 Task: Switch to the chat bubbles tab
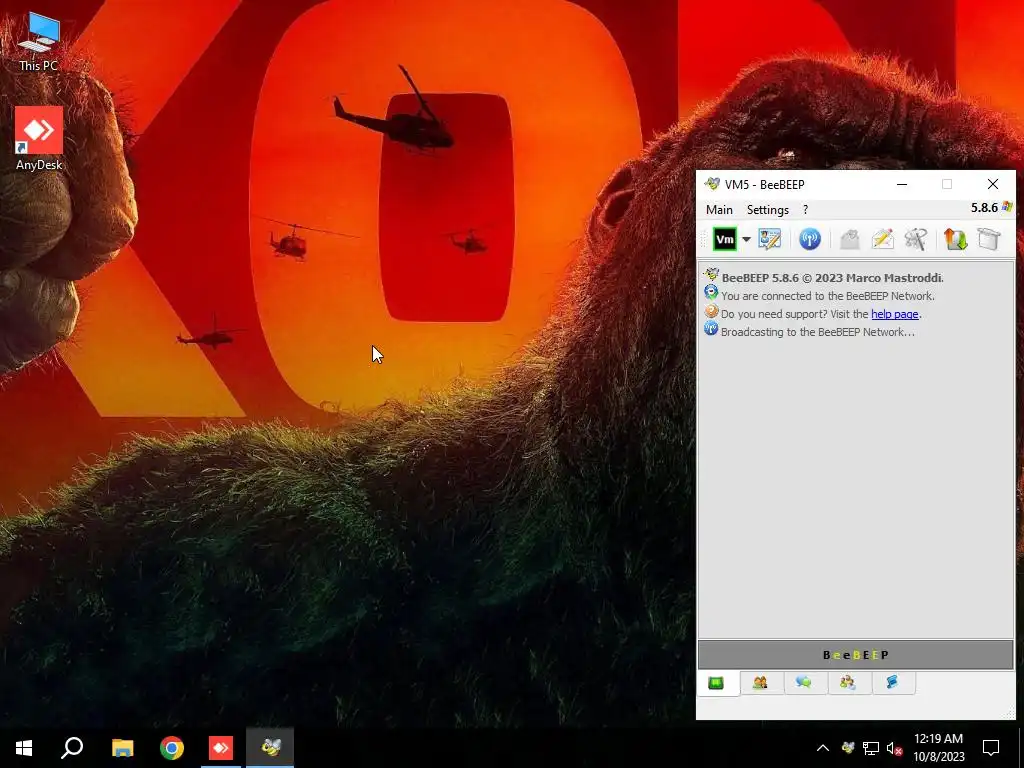[804, 683]
